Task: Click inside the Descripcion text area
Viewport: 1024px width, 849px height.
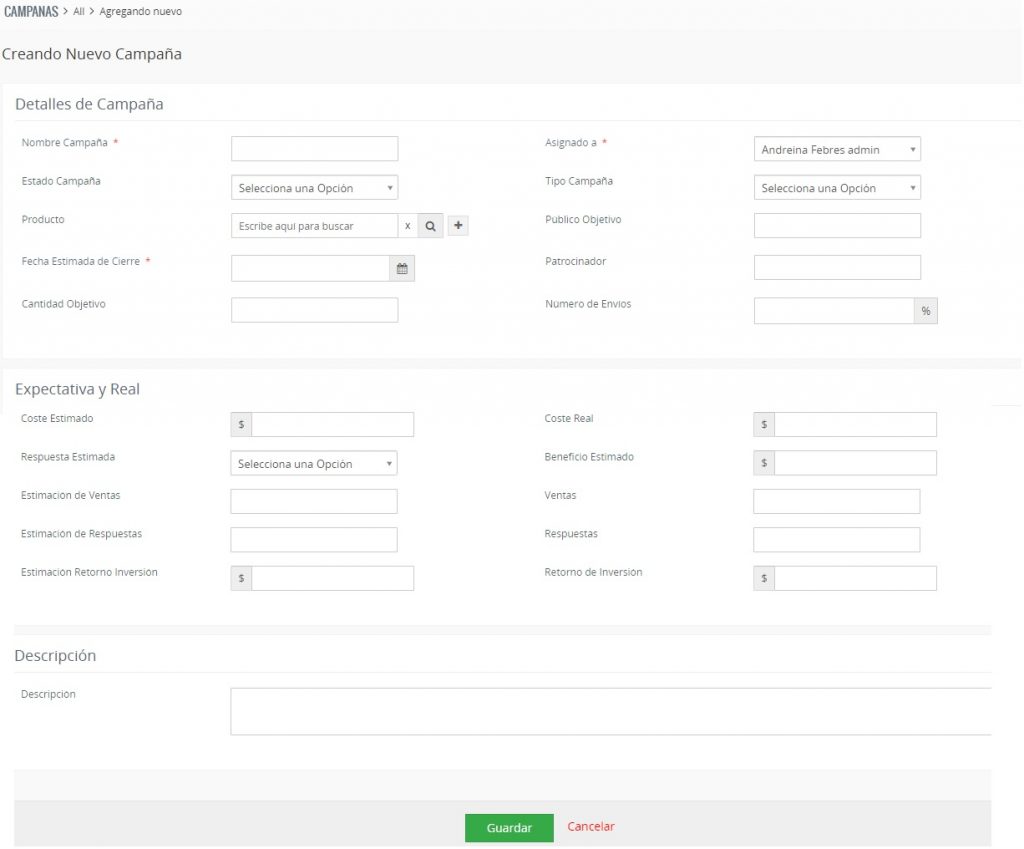Action: [x=610, y=711]
